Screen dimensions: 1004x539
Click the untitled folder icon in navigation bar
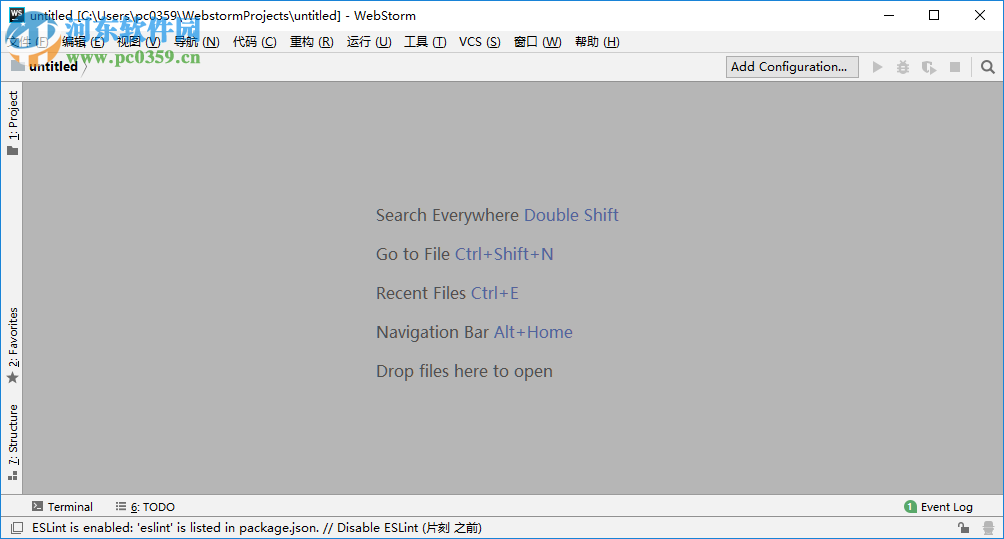(18, 65)
